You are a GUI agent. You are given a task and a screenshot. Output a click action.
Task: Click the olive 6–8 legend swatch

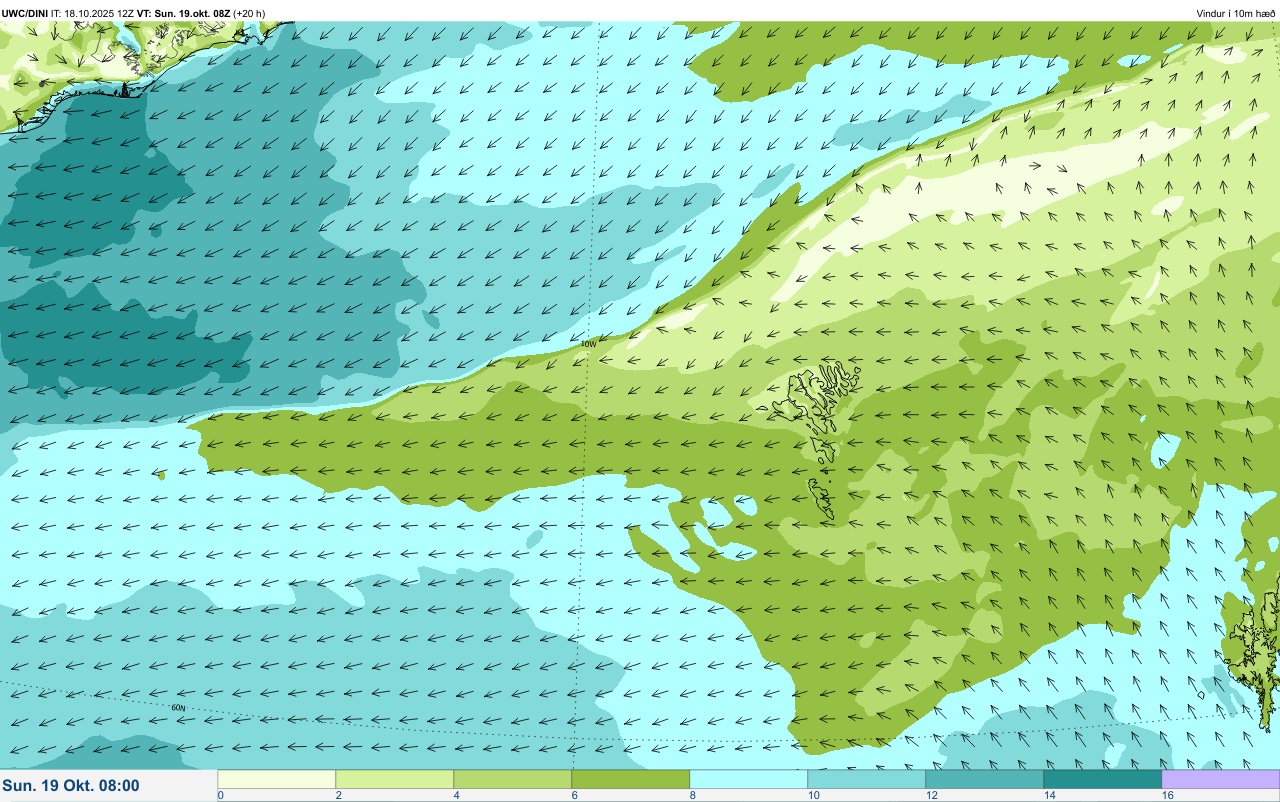tap(630, 779)
